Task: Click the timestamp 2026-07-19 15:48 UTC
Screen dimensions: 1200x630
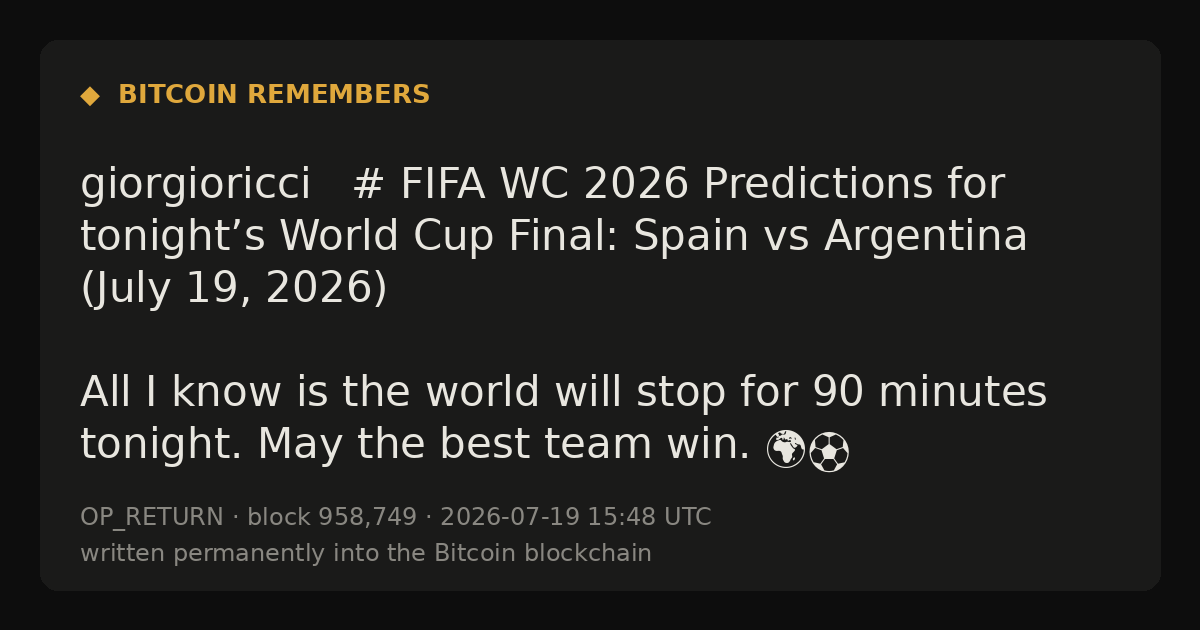Action: pyautogui.click(x=576, y=518)
